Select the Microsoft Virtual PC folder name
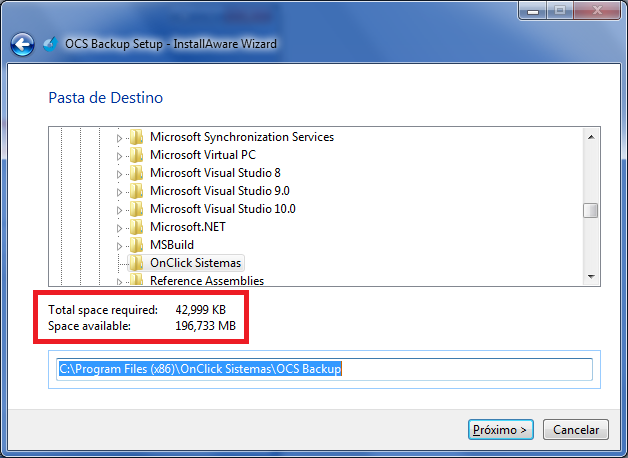This screenshot has height=458, width=628. coord(203,155)
